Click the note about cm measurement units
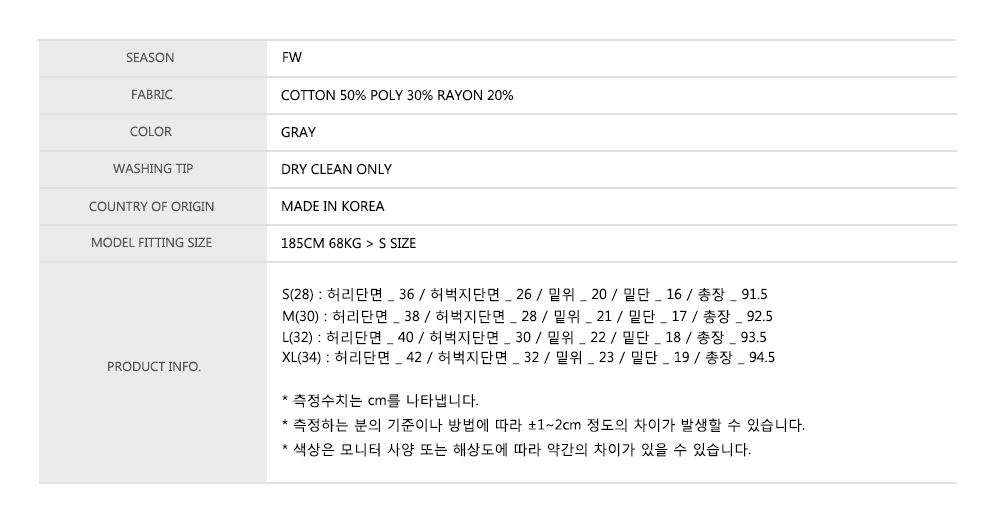The width and height of the screenshot is (1000, 527). coord(381,401)
